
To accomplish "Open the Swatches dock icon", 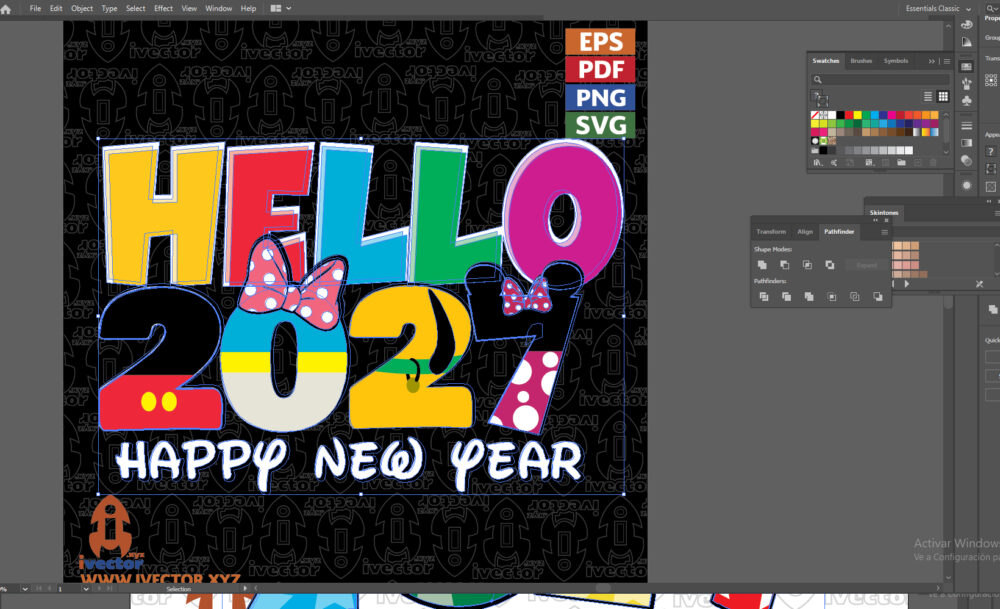I will [x=967, y=66].
